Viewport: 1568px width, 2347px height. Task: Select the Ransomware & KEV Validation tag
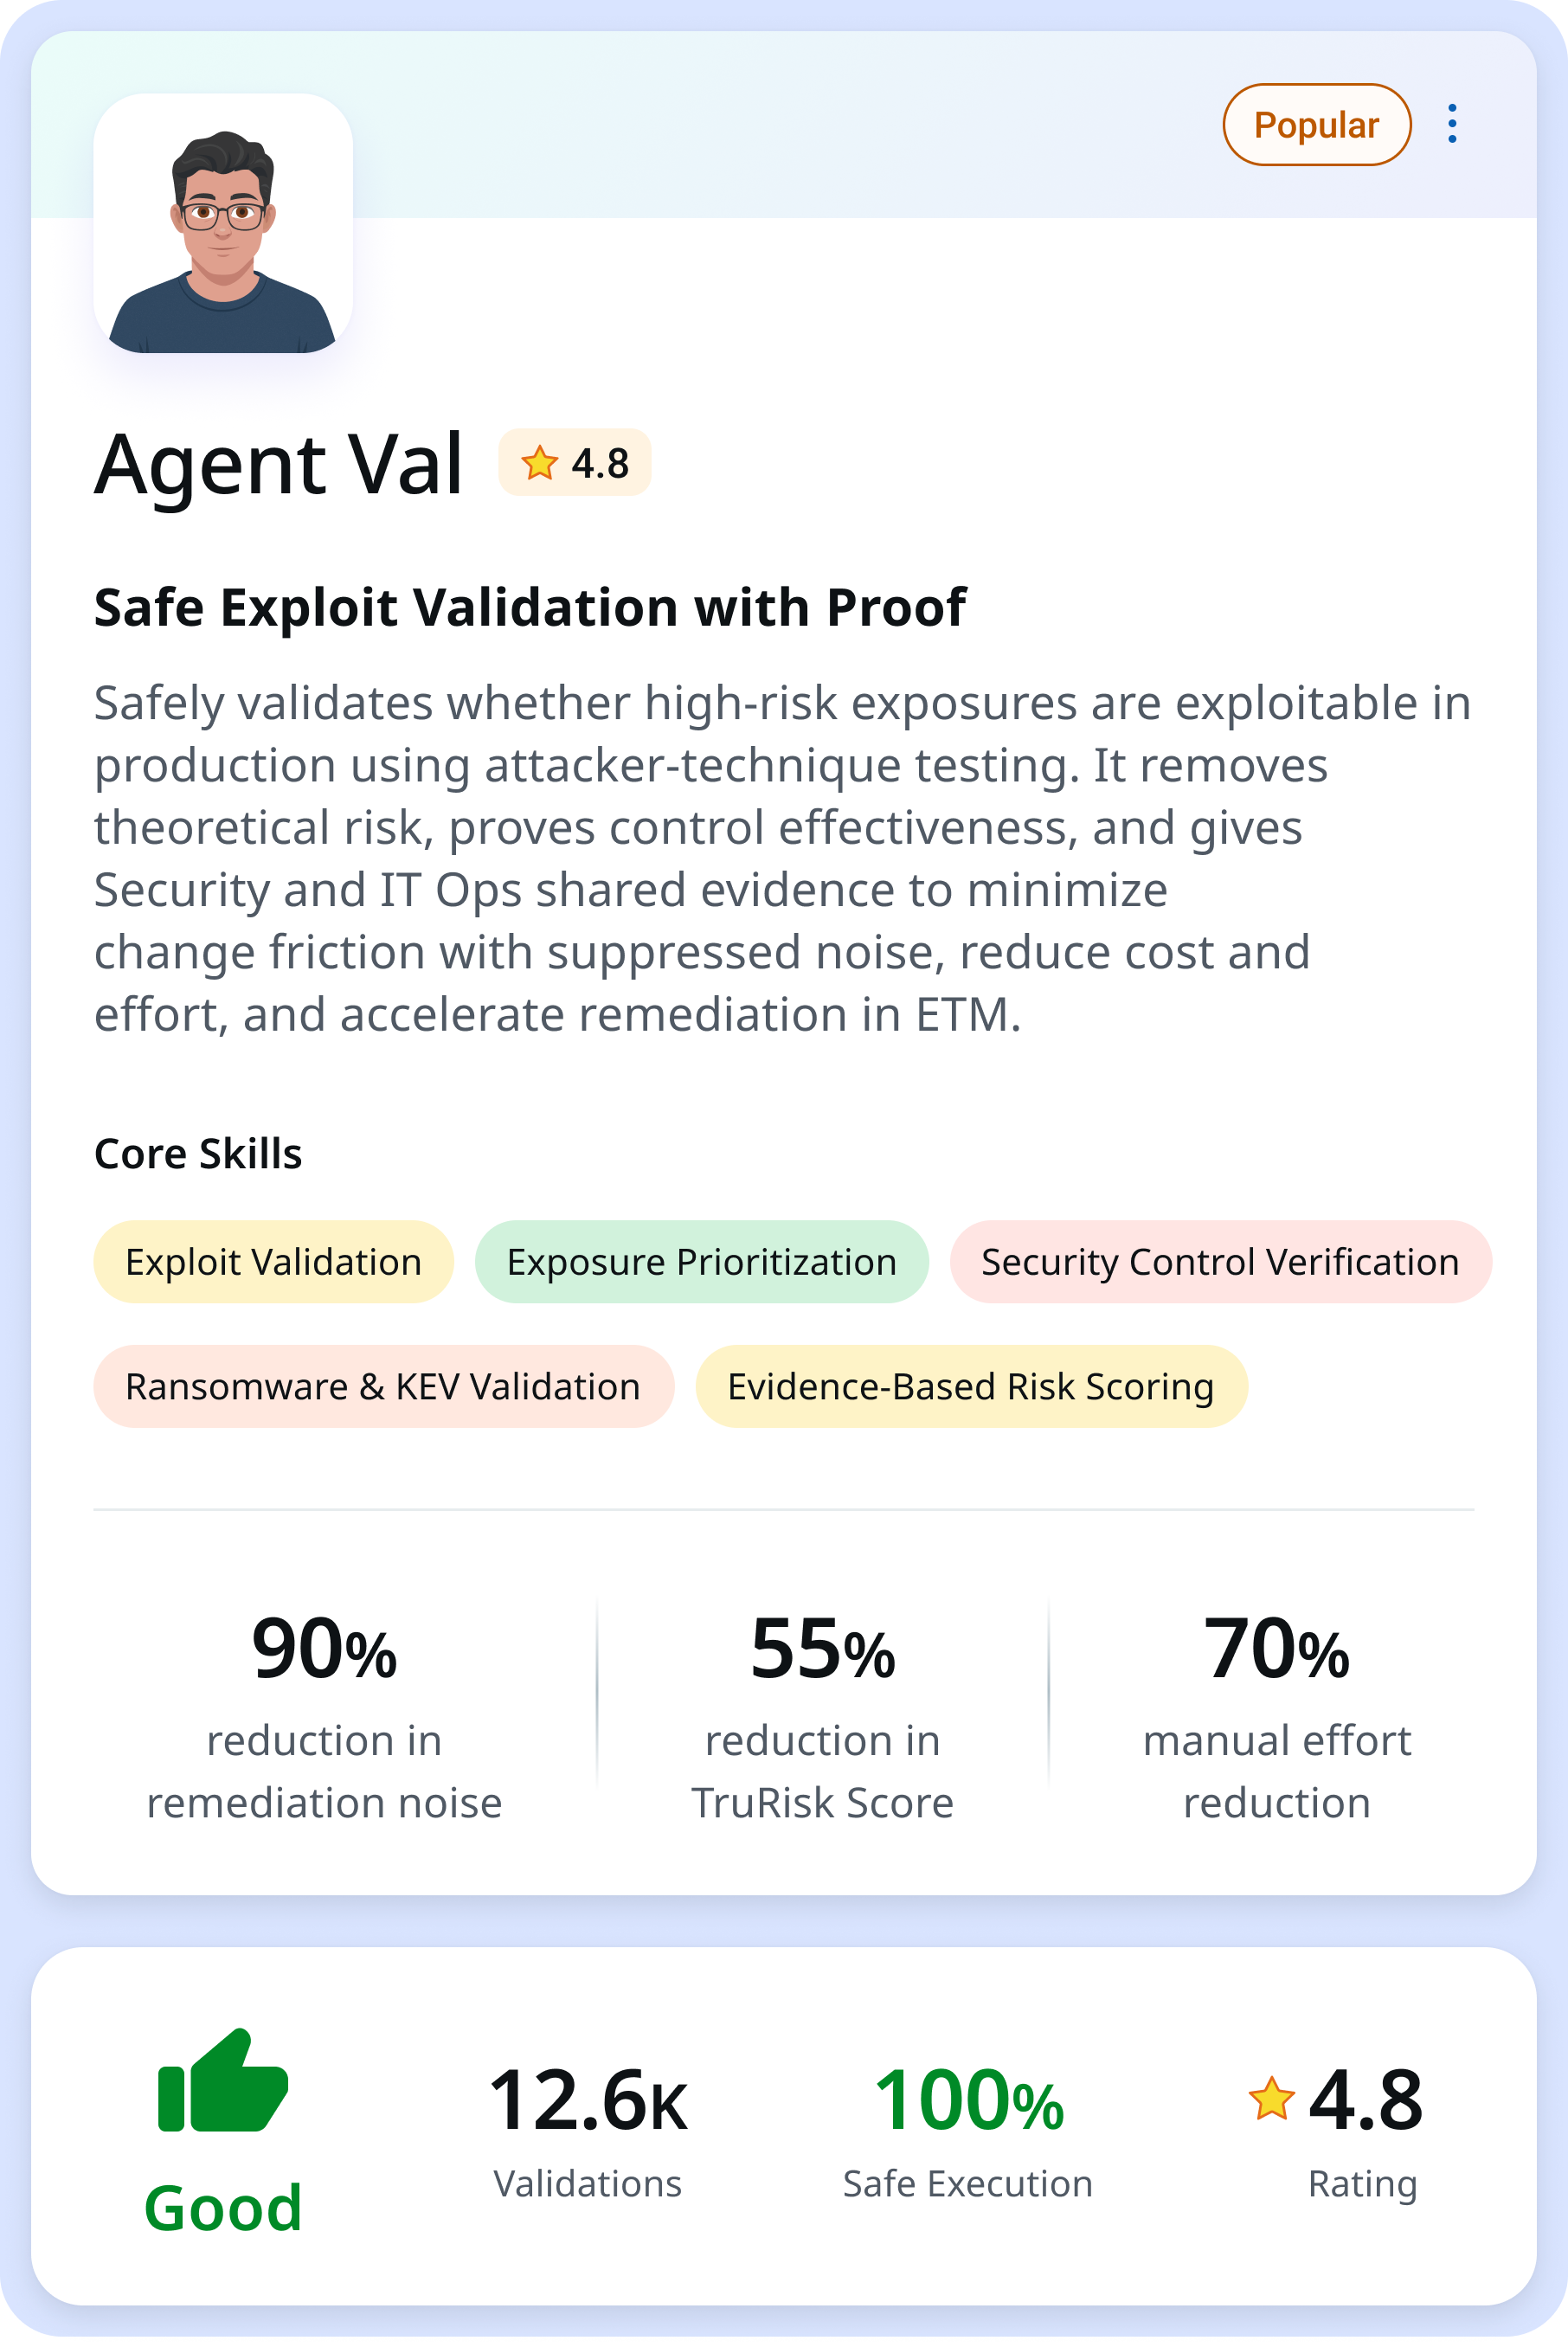click(x=383, y=1387)
